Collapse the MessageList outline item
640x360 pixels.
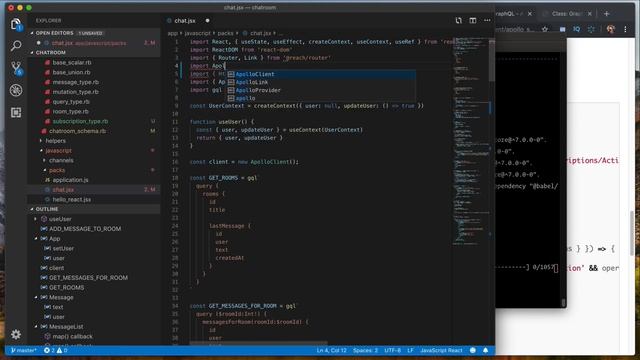[36, 327]
